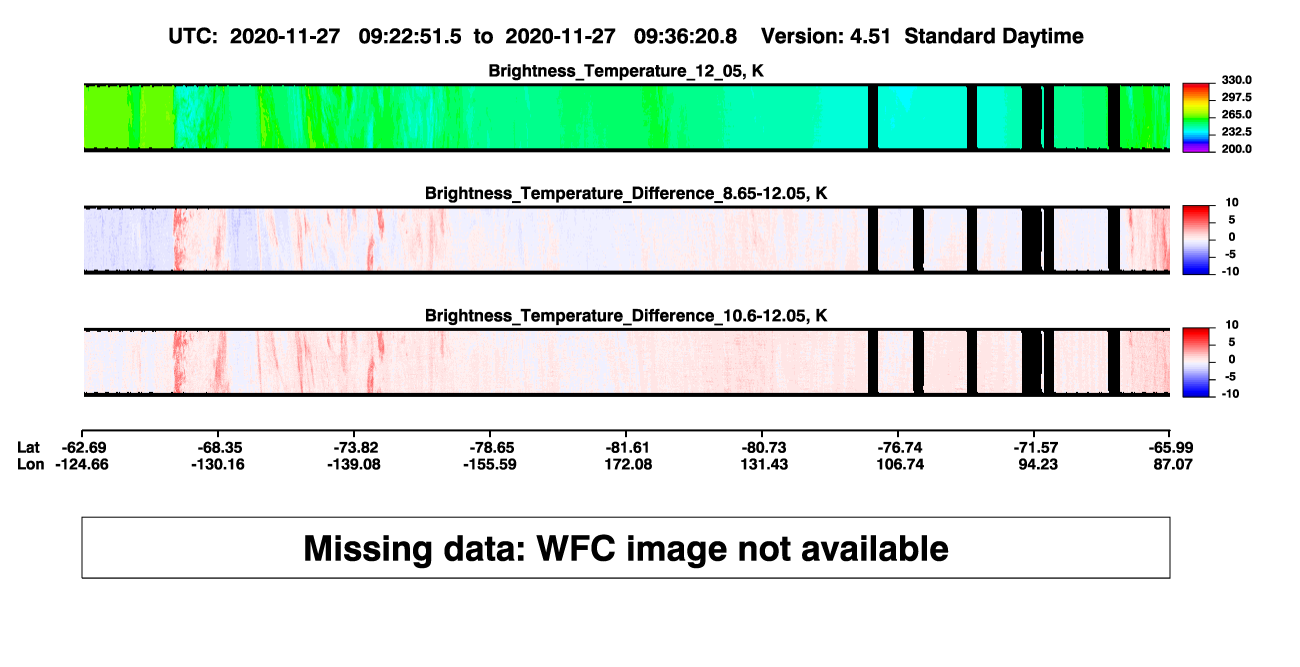Viewport: 1300px width, 667px height.
Task: Click the latitude tick label -68.35
Action: pyautogui.click(x=219, y=447)
